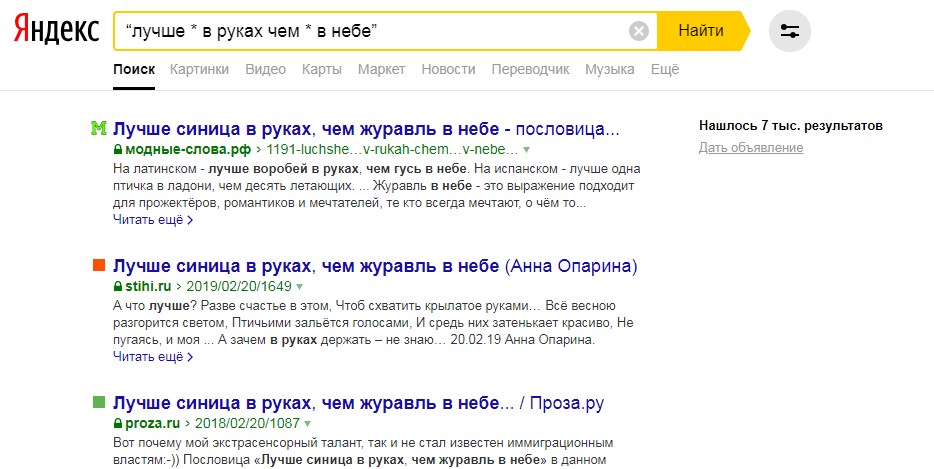This screenshot has width=934, height=469.
Task: Expand Читать ещё under the stihi.ru result
Action: (x=153, y=357)
